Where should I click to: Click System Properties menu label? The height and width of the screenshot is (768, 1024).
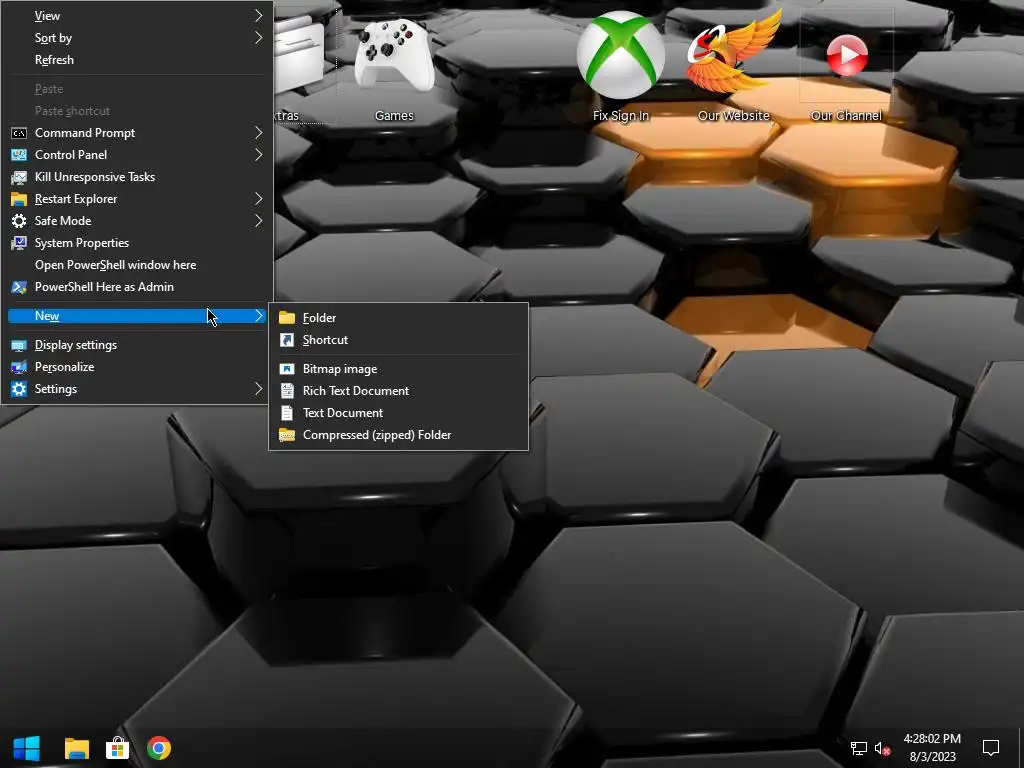pyautogui.click(x=82, y=243)
